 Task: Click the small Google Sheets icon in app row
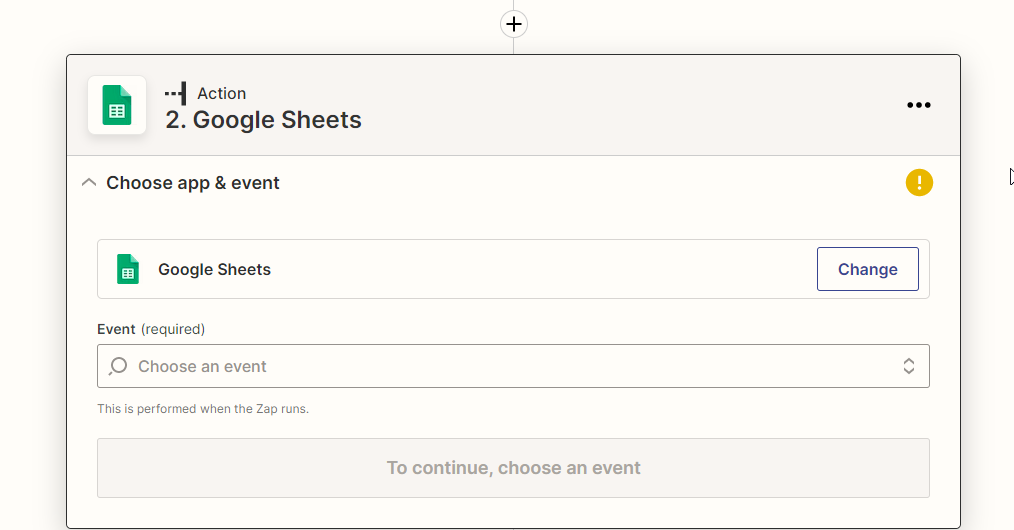[x=128, y=269]
